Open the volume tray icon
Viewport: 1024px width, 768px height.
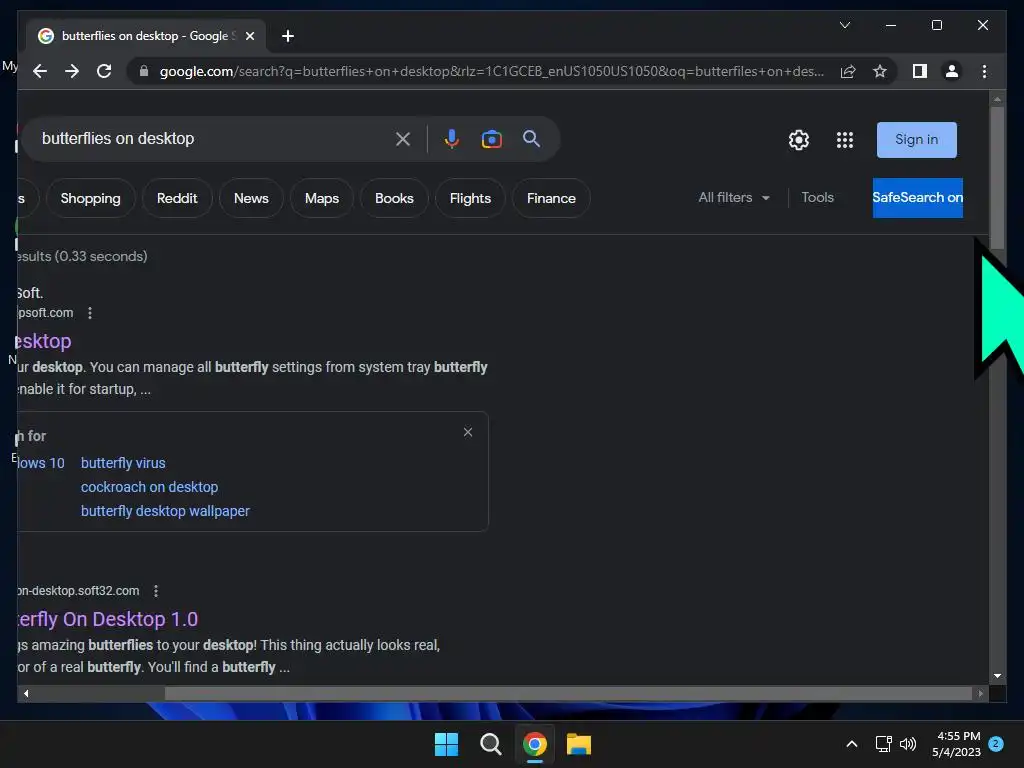pyautogui.click(x=908, y=744)
